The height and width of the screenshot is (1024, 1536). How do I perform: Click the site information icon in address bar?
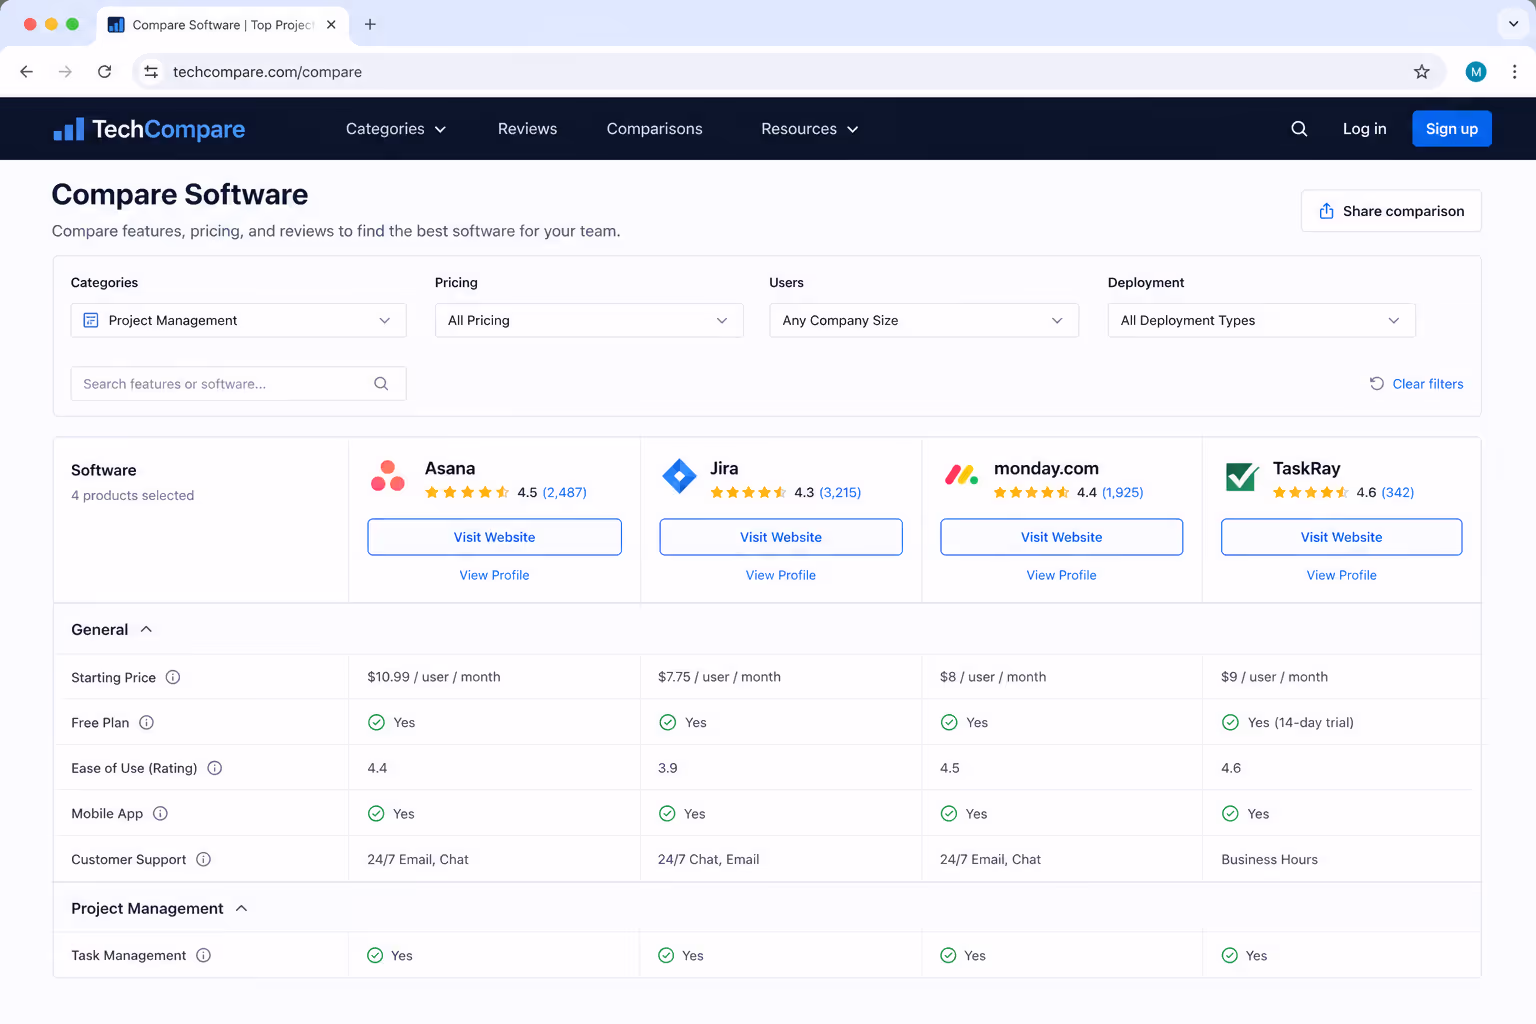[x=151, y=72]
